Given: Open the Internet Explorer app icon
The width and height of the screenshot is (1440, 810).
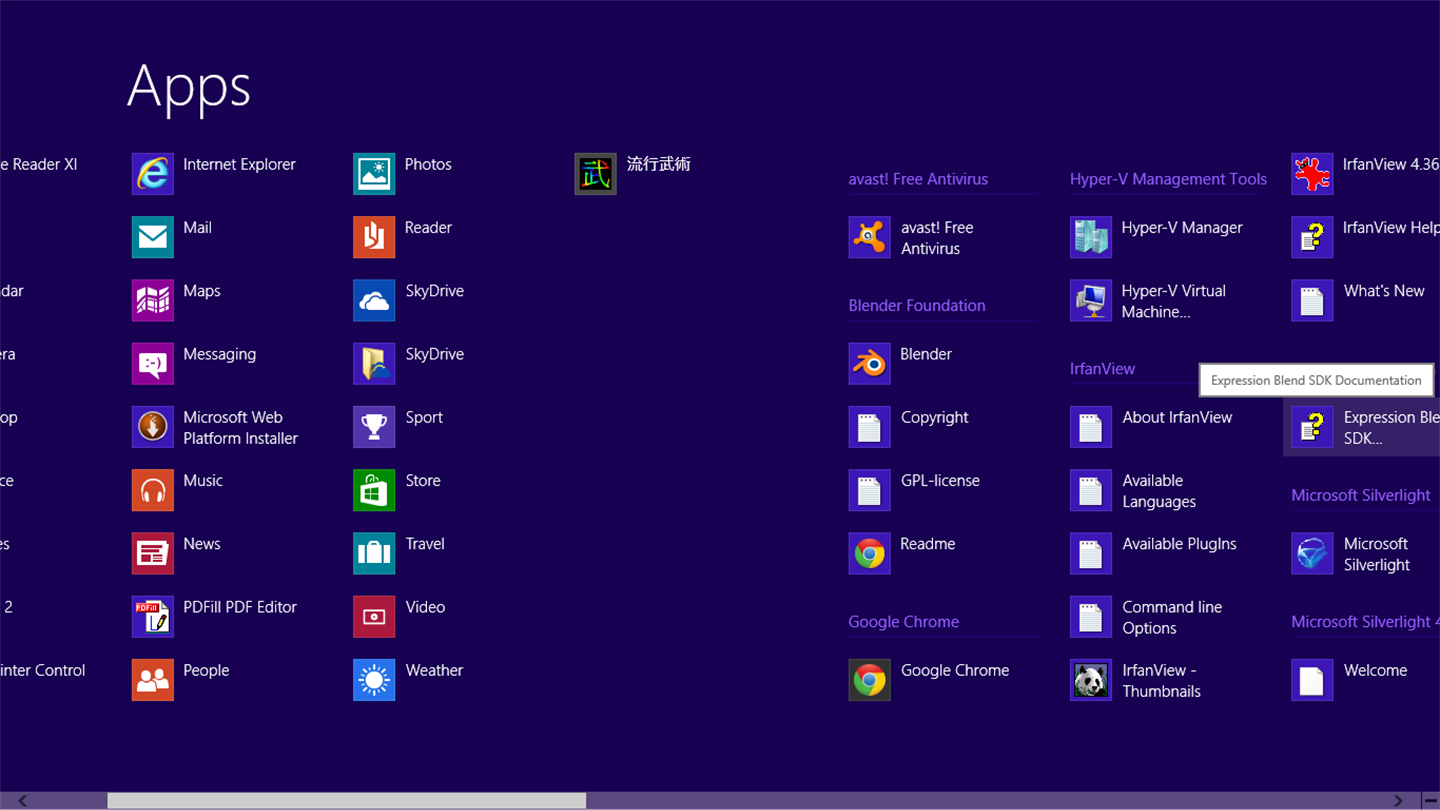Looking at the screenshot, I should click(152, 174).
